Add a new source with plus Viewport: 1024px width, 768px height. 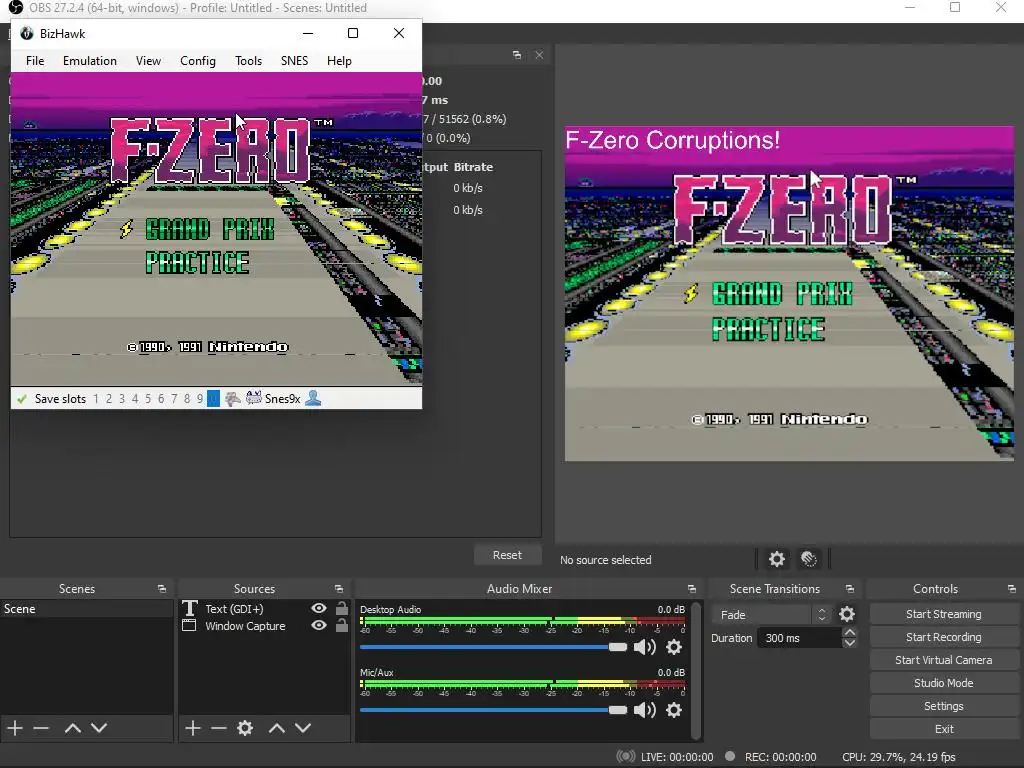point(192,728)
